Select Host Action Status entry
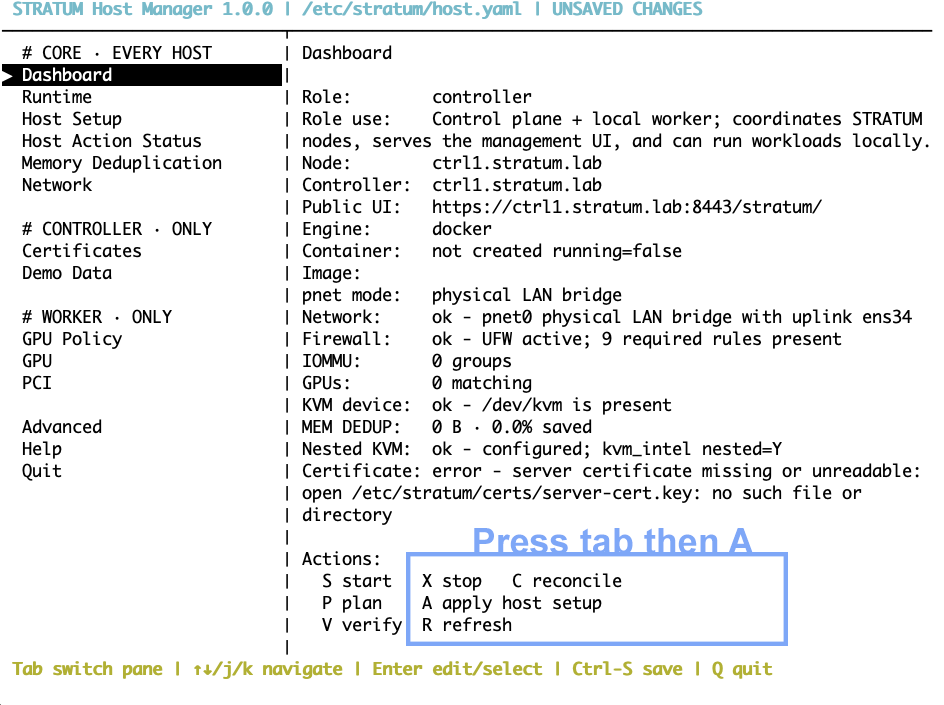Screen dimensions: 944x705 click(x=111, y=141)
